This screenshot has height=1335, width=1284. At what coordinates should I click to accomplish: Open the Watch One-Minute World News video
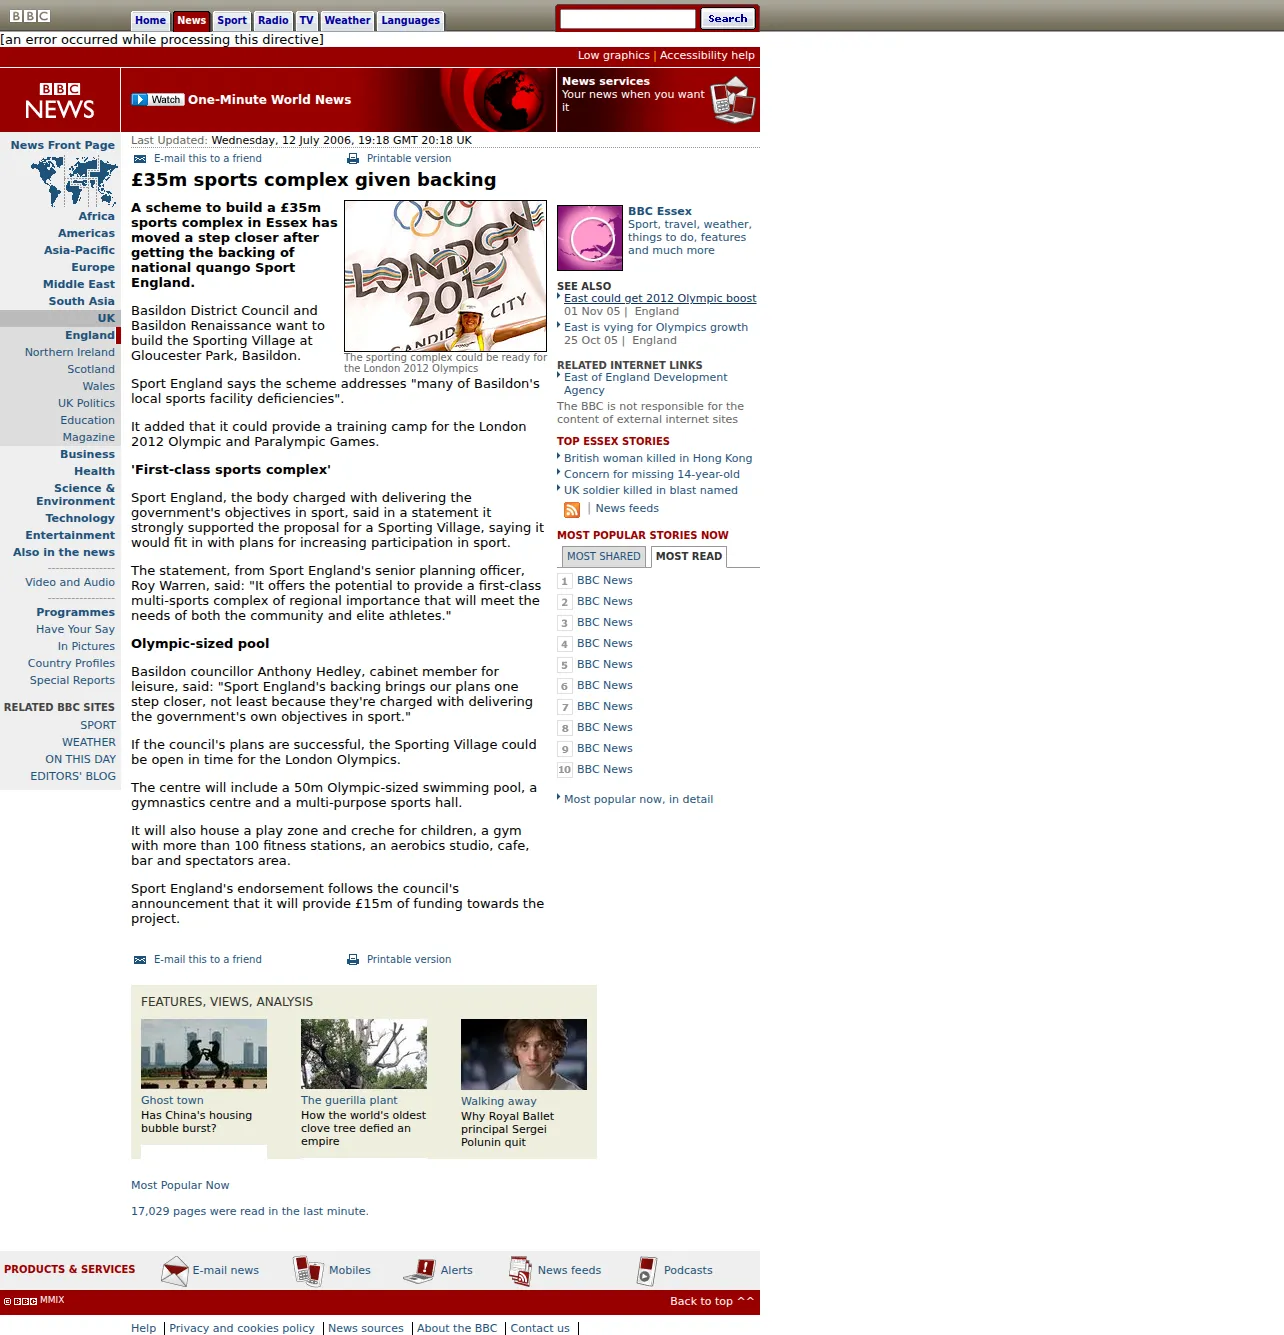click(x=241, y=100)
